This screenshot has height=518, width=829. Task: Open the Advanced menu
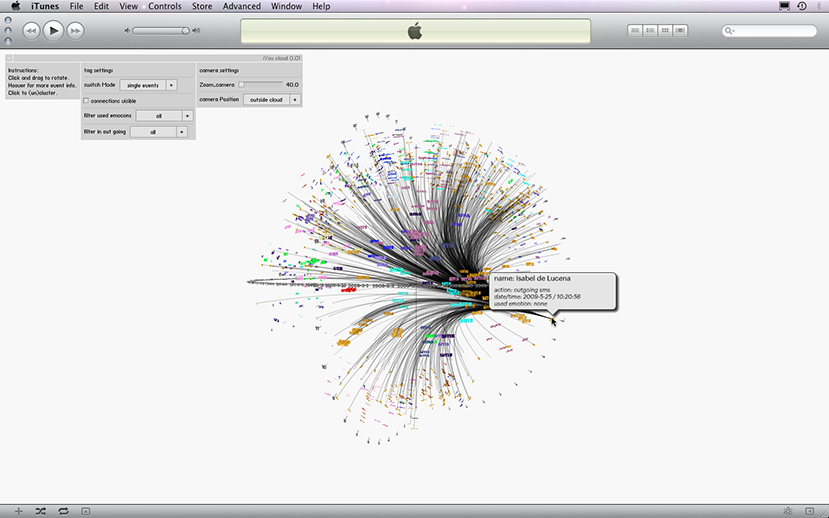[242, 6]
